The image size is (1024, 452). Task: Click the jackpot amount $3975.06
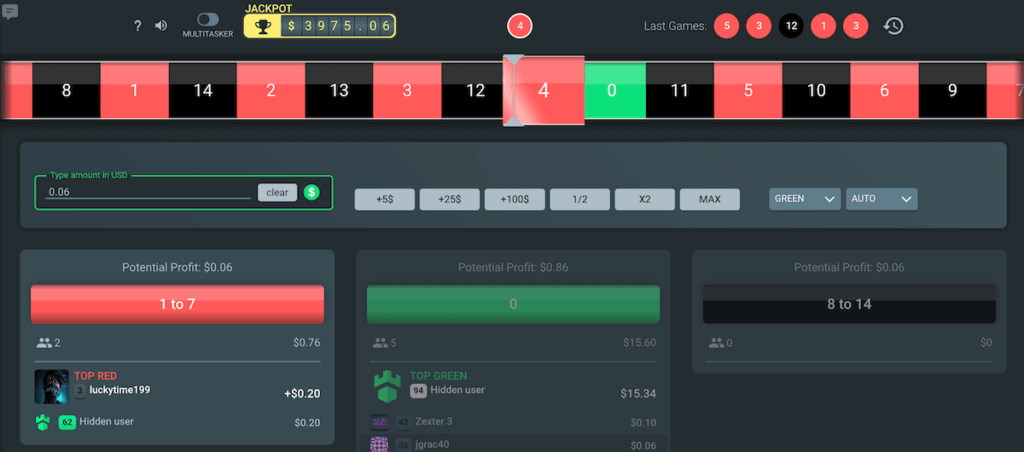(338, 26)
